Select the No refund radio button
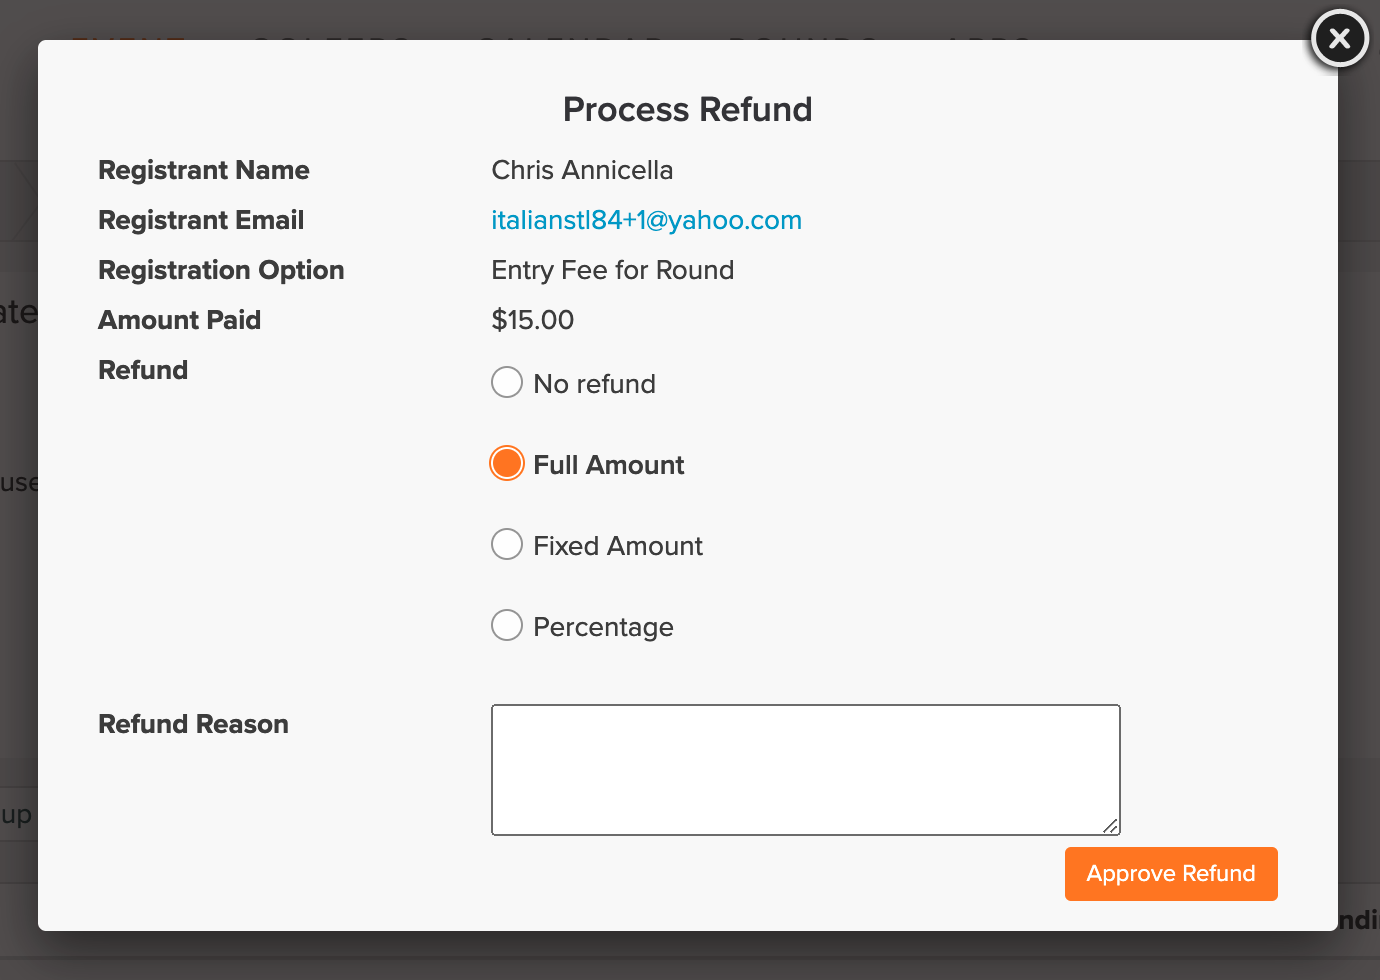 click(x=507, y=382)
